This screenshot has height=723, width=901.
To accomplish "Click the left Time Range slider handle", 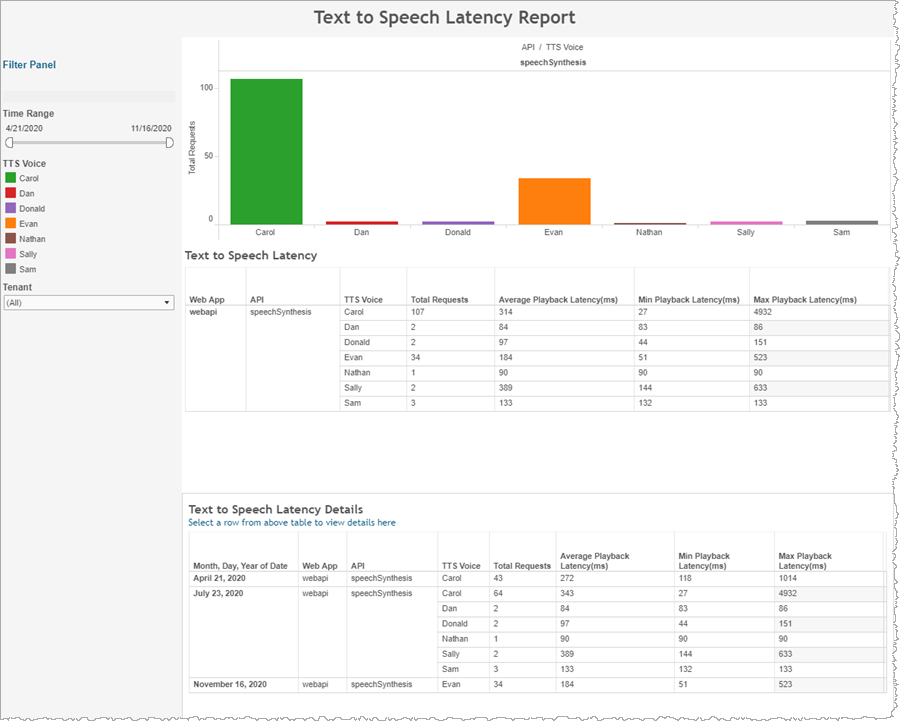I will (x=9, y=143).
